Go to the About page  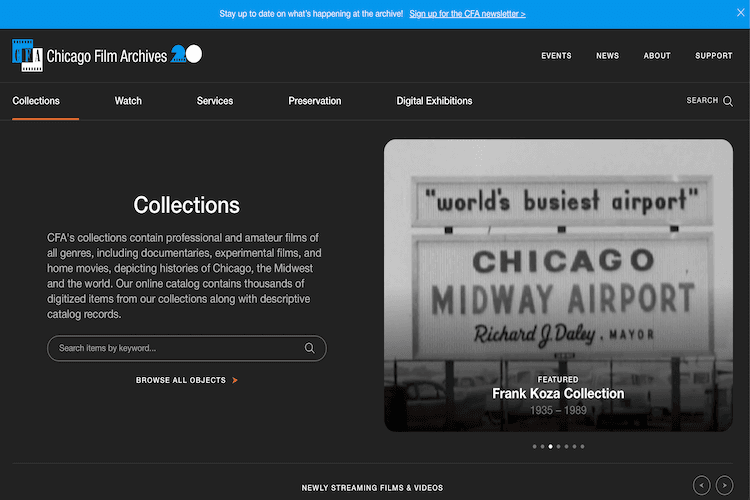tap(657, 56)
